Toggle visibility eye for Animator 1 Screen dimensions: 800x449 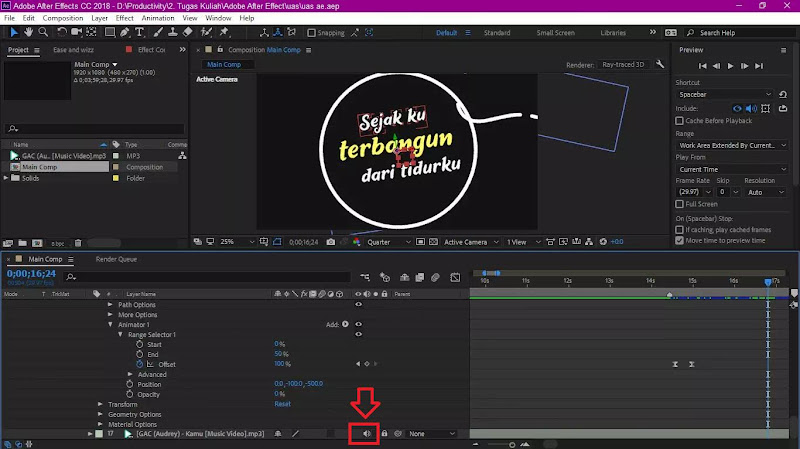tap(359, 324)
